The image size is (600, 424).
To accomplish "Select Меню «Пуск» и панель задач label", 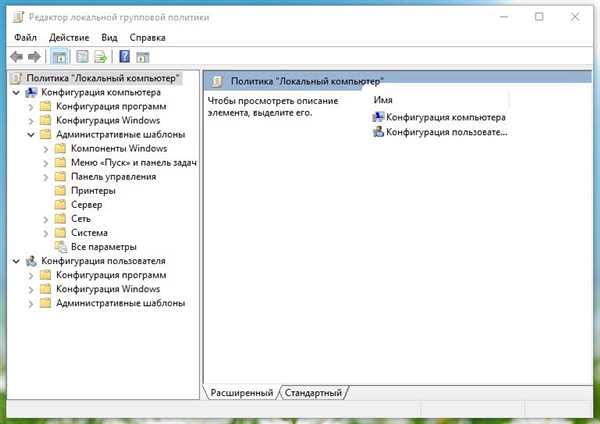I will tap(134, 163).
